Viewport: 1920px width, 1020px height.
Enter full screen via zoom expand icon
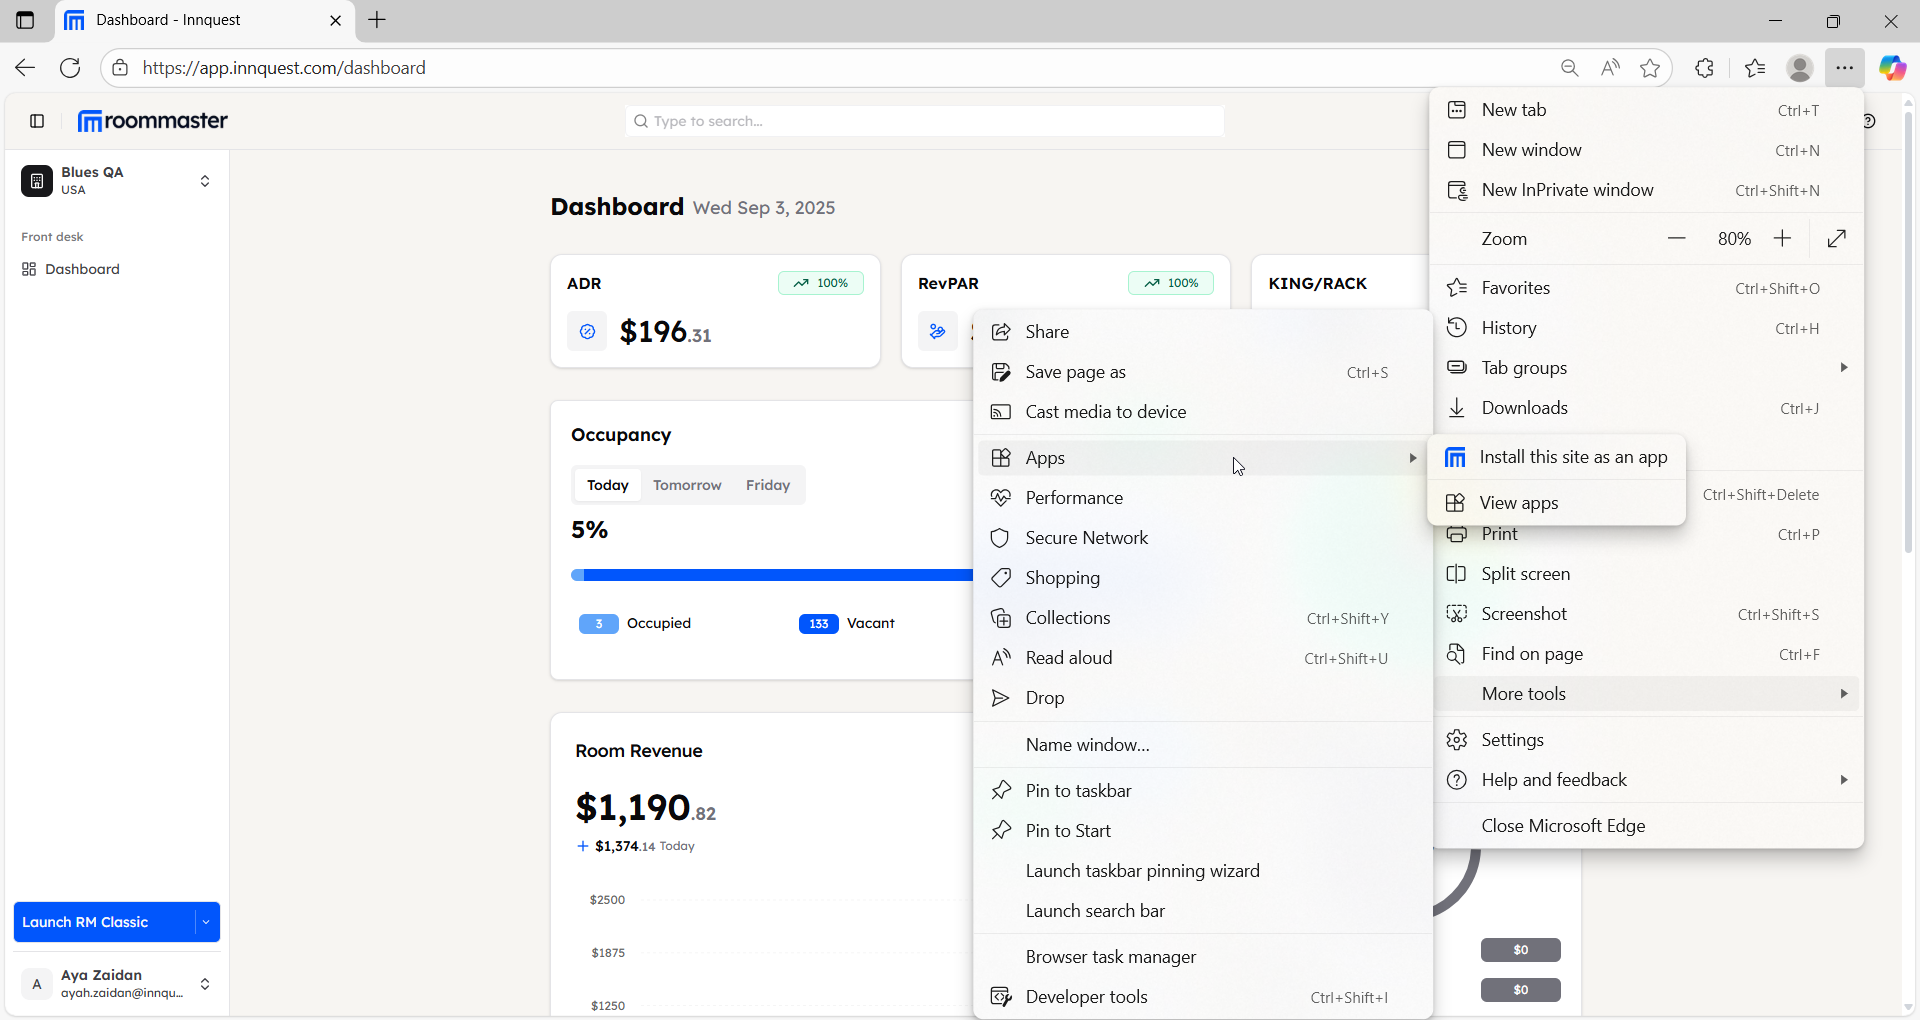[x=1836, y=239]
